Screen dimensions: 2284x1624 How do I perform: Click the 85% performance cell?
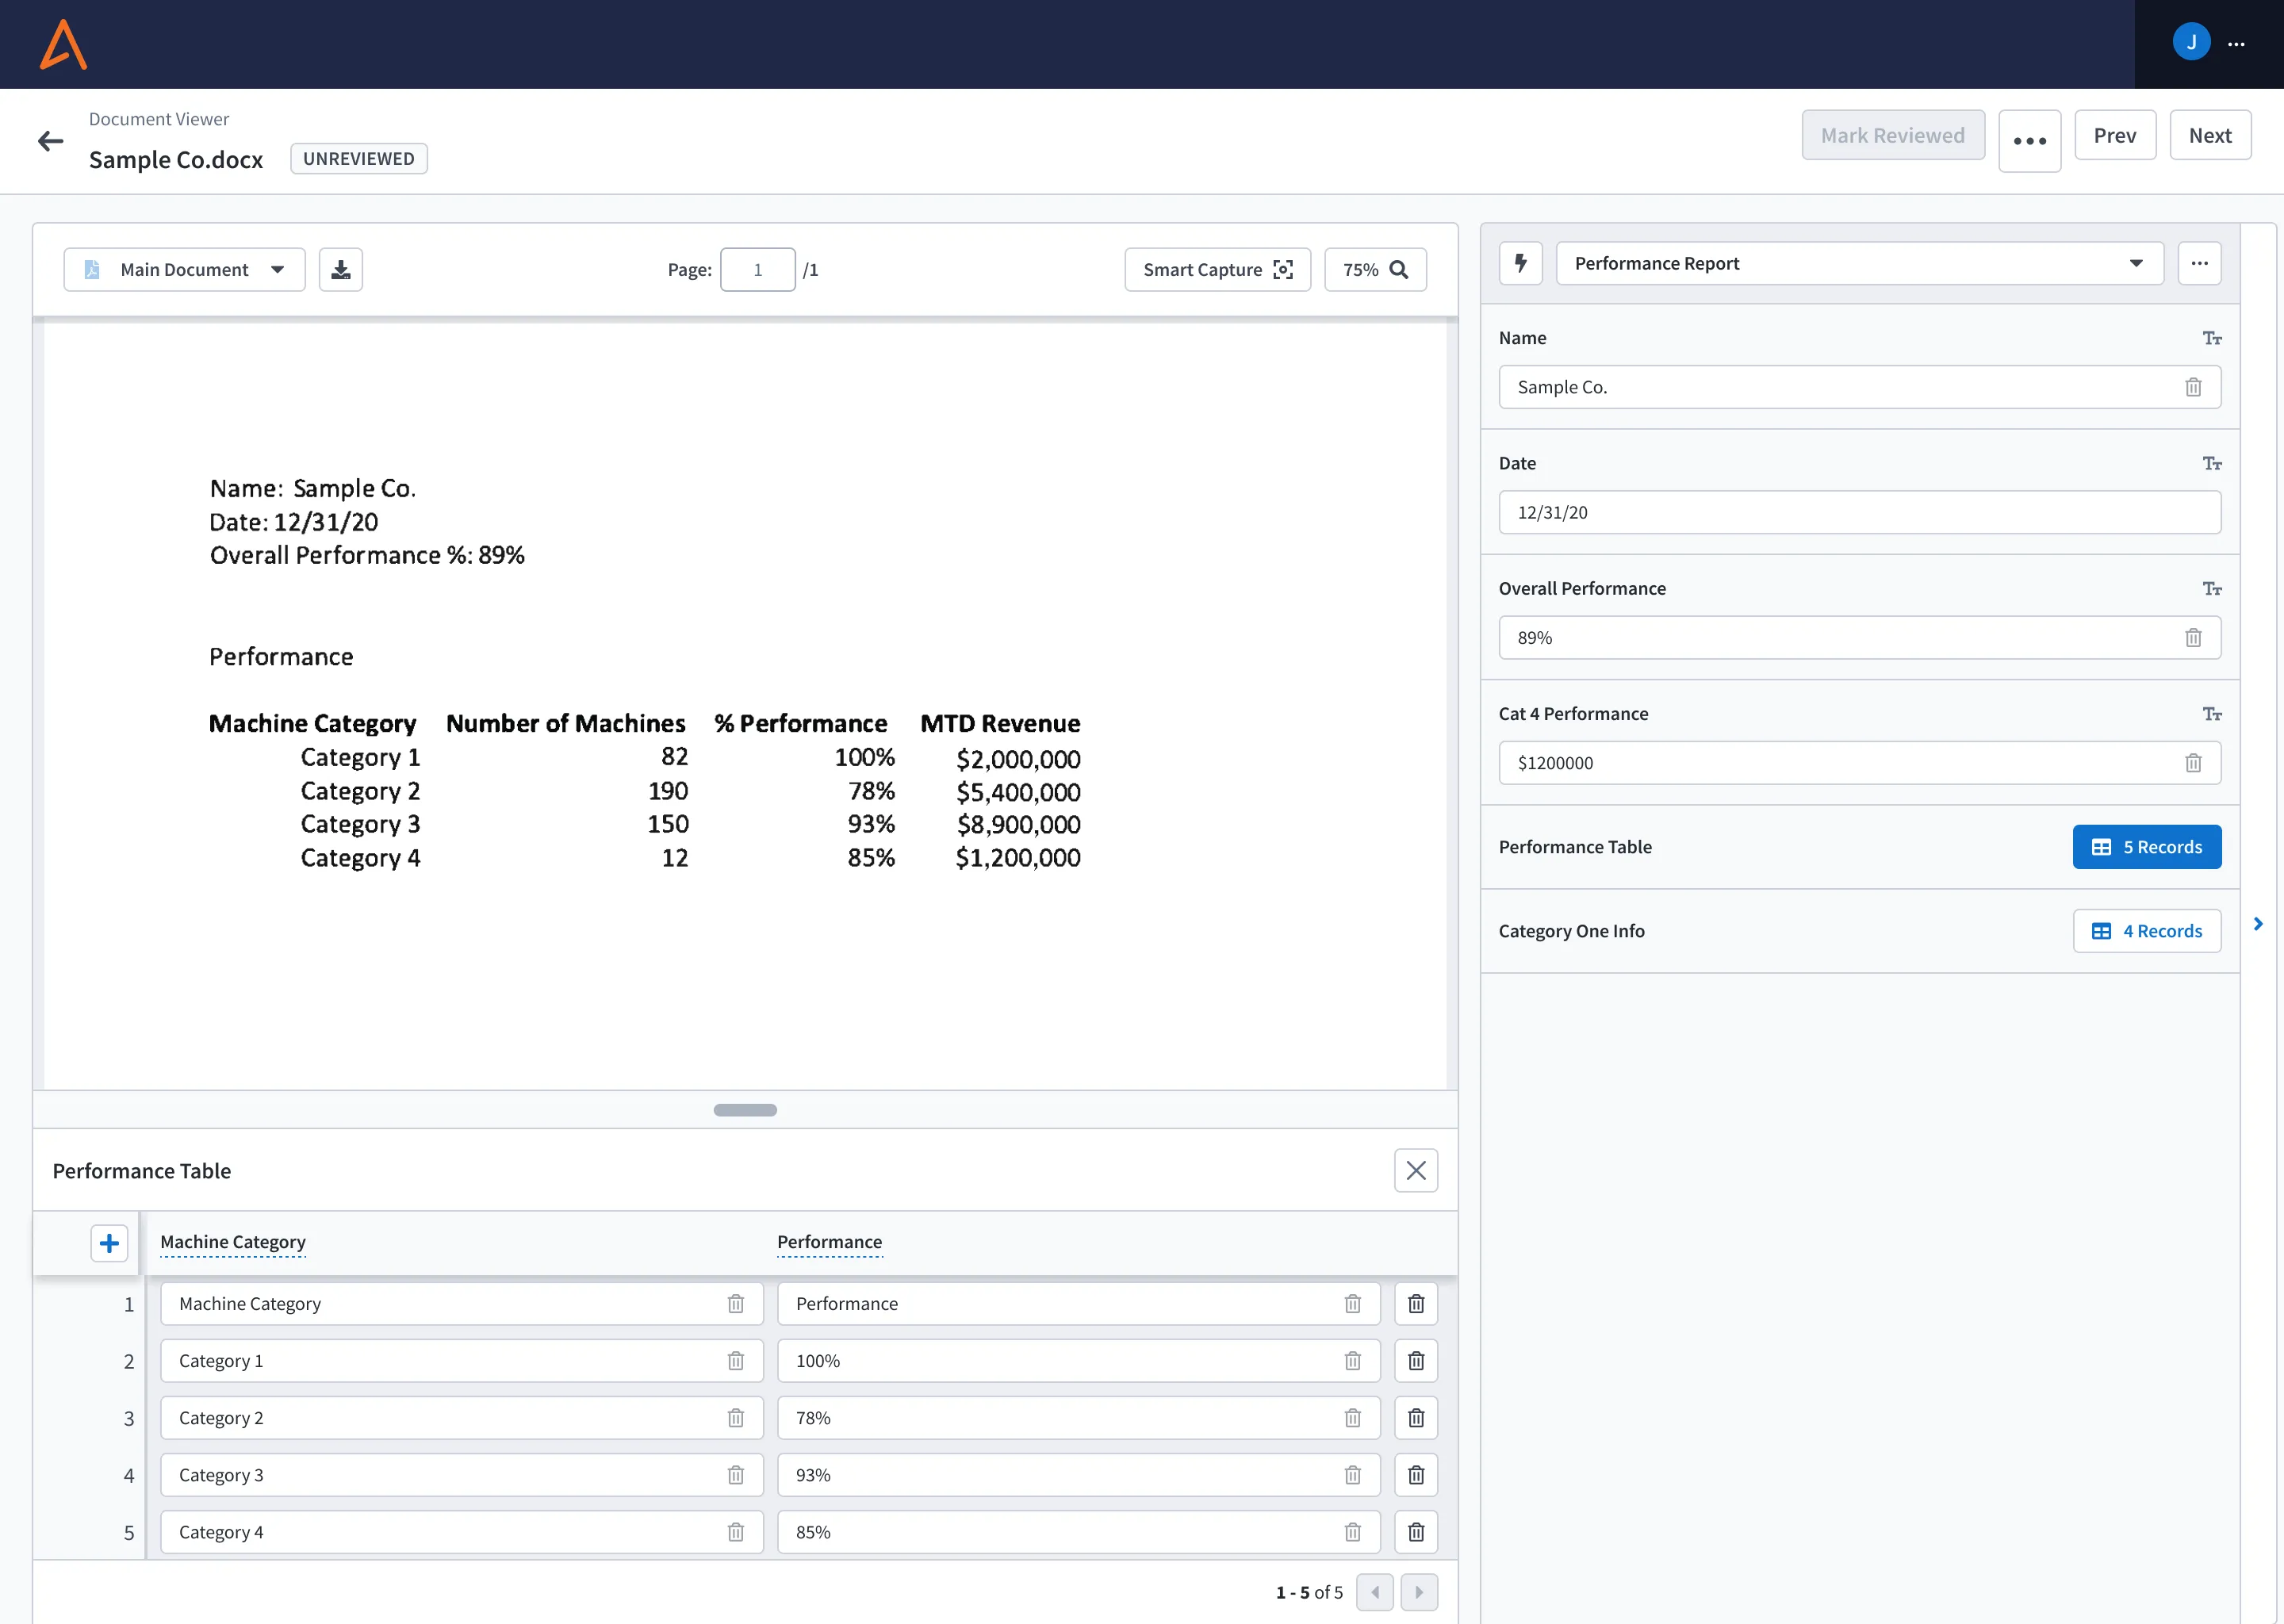tap(1078, 1532)
